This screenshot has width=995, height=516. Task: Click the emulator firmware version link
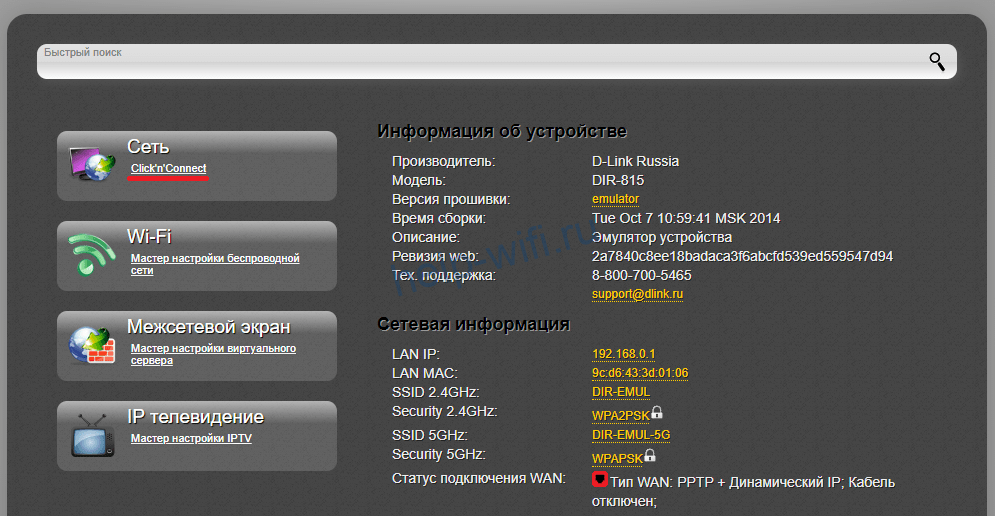[615, 199]
